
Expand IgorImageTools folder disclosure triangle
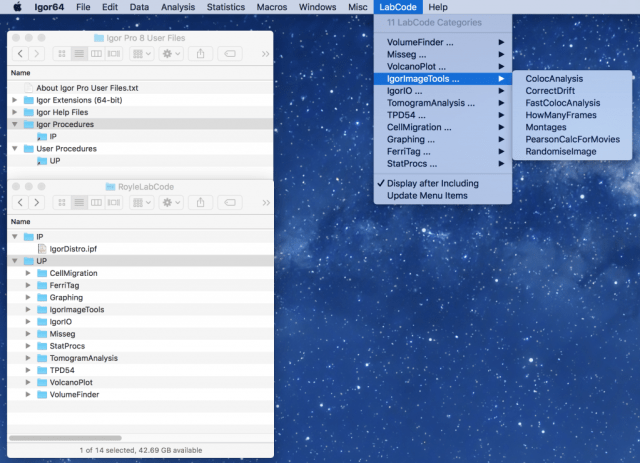tap(28, 309)
